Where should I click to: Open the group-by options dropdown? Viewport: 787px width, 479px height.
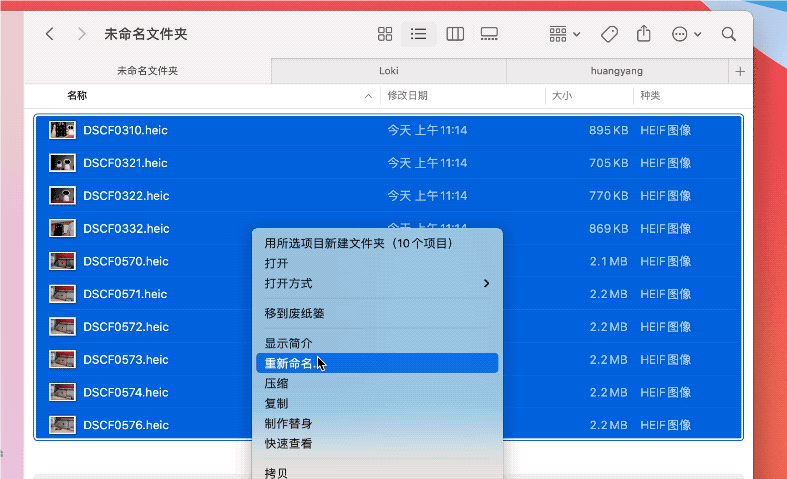coord(565,34)
